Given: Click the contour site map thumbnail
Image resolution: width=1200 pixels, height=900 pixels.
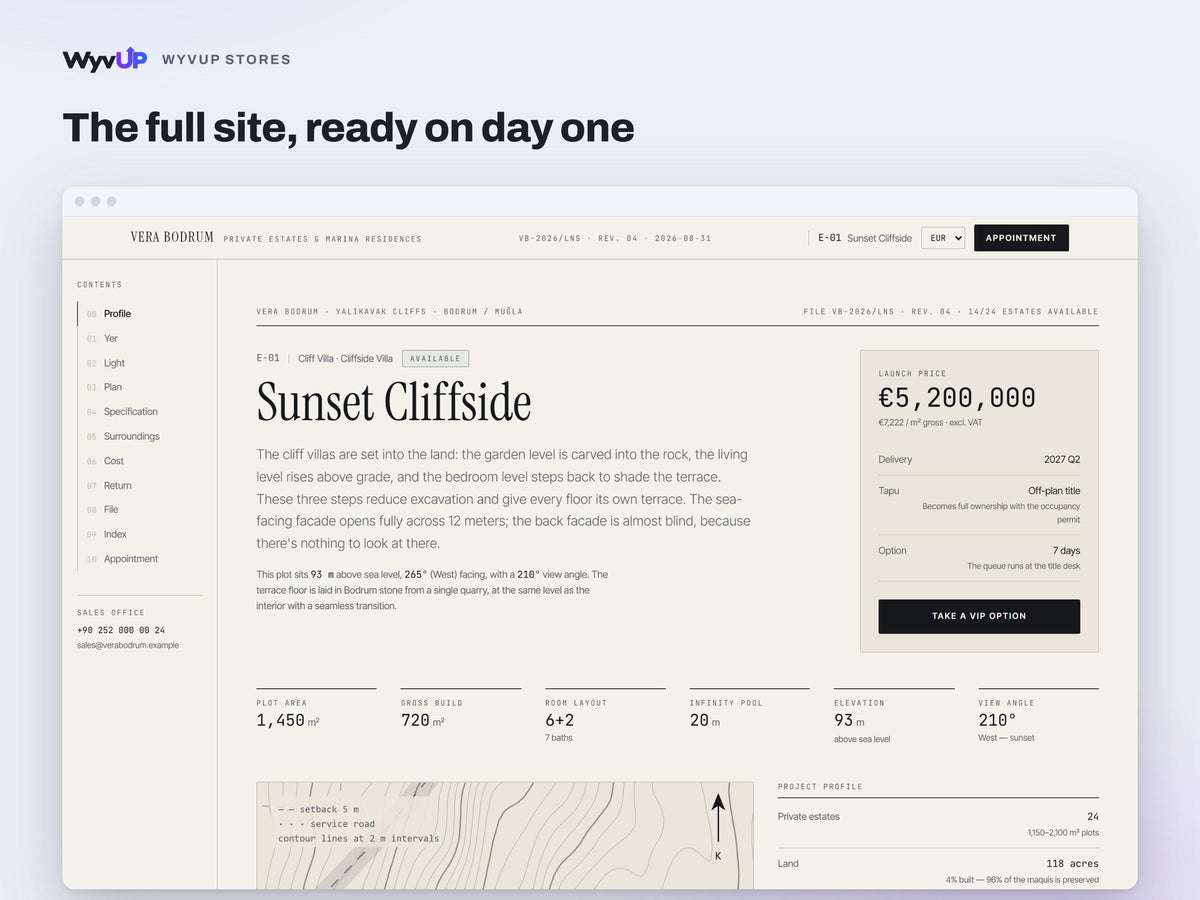Looking at the screenshot, I should click(x=505, y=836).
